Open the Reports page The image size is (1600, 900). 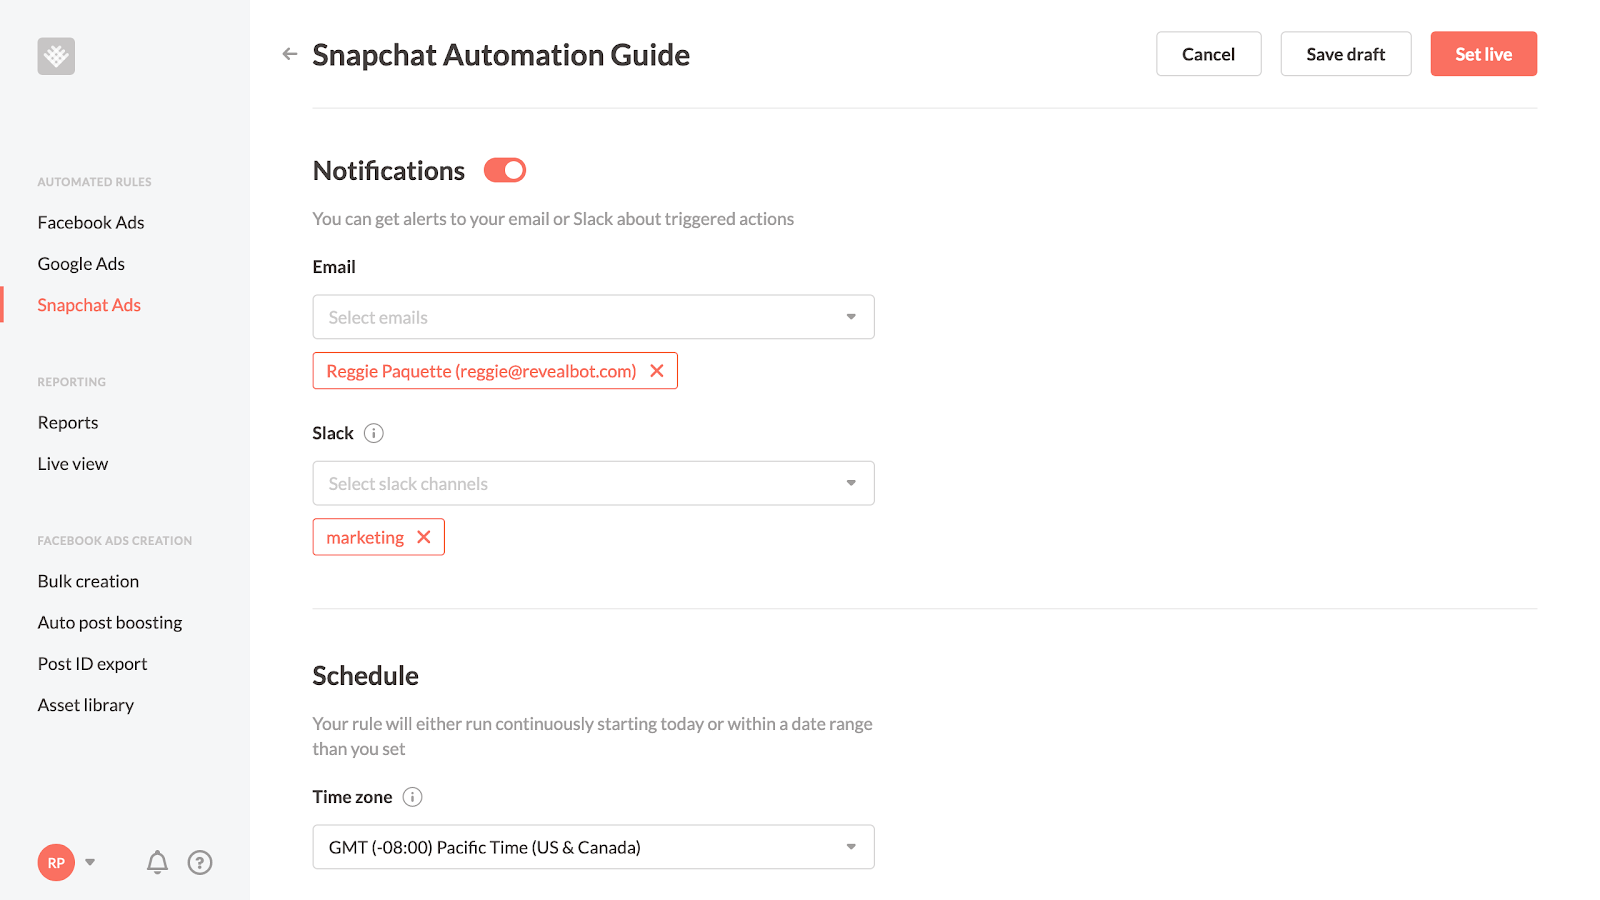(68, 423)
